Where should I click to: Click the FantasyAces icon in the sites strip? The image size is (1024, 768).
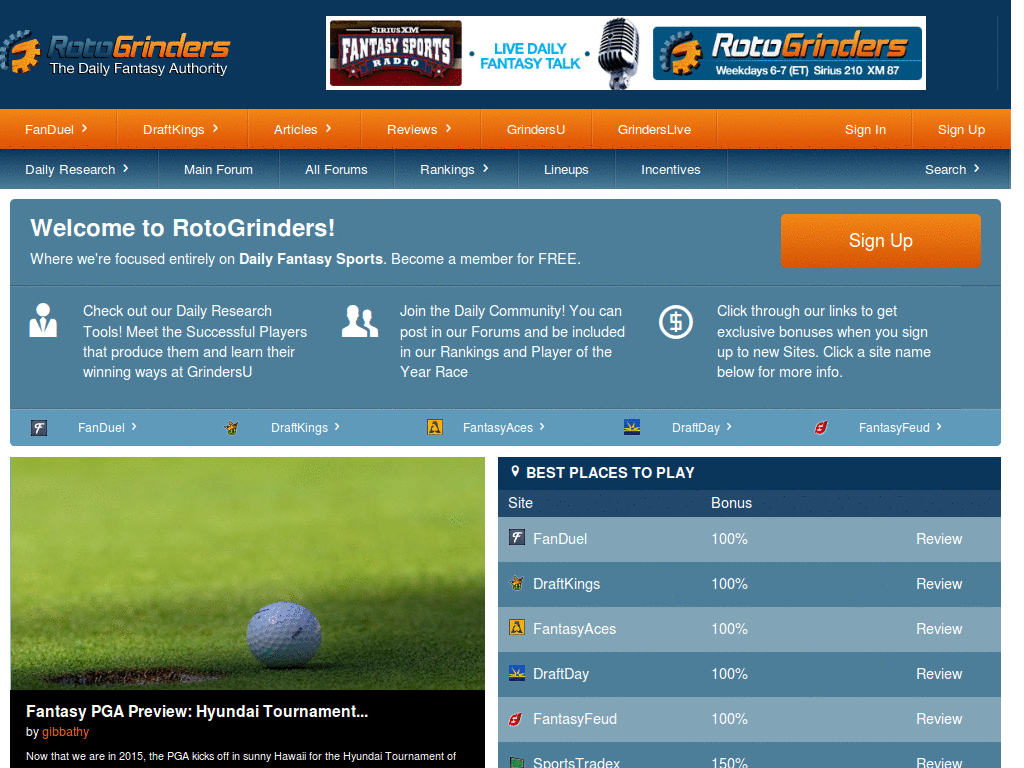click(435, 427)
